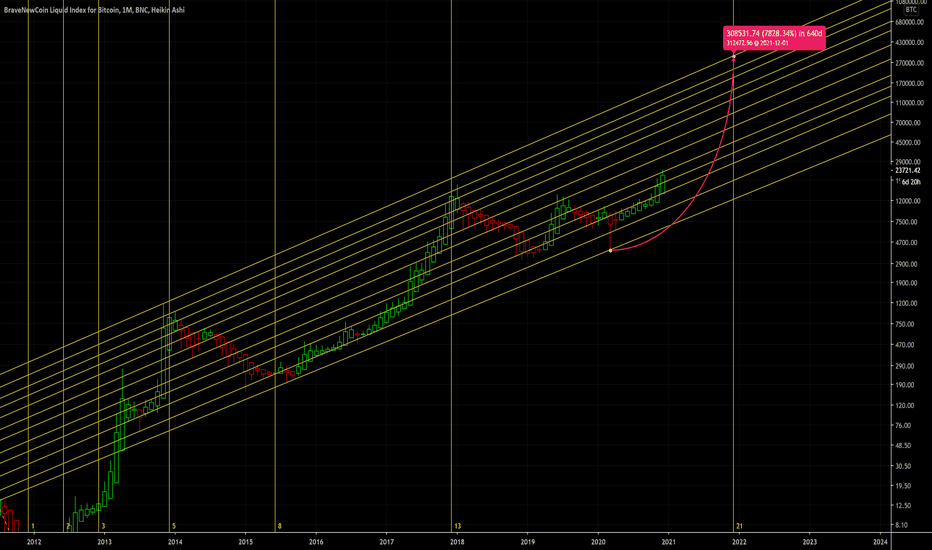Viewport: 932px width, 550px height.
Task: Click the 2012 label on time axis
Action: [x=34, y=542]
